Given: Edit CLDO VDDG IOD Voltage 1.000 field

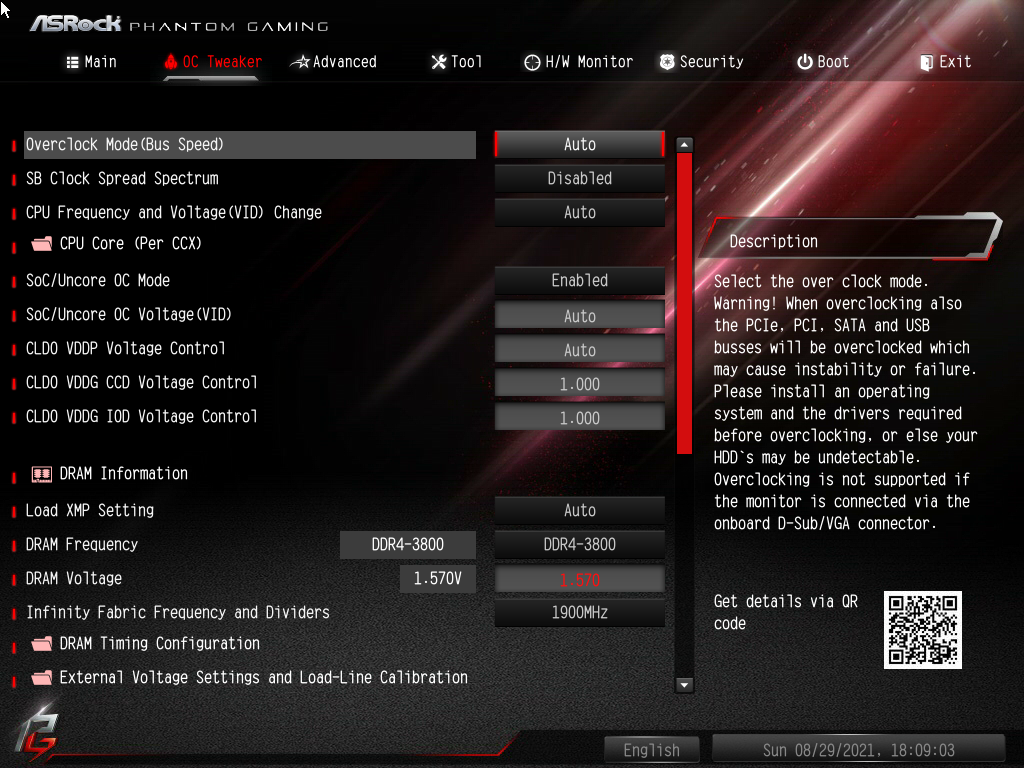Looking at the screenshot, I should pyautogui.click(x=580, y=417).
